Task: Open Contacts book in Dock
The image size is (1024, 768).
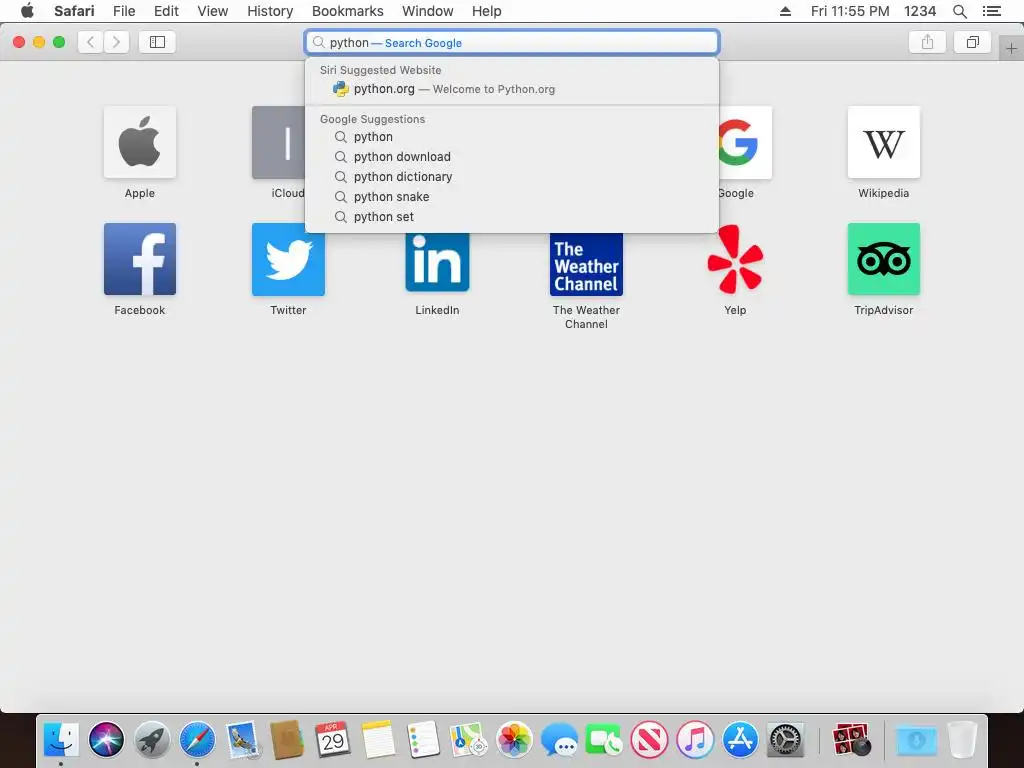Action: pos(287,740)
